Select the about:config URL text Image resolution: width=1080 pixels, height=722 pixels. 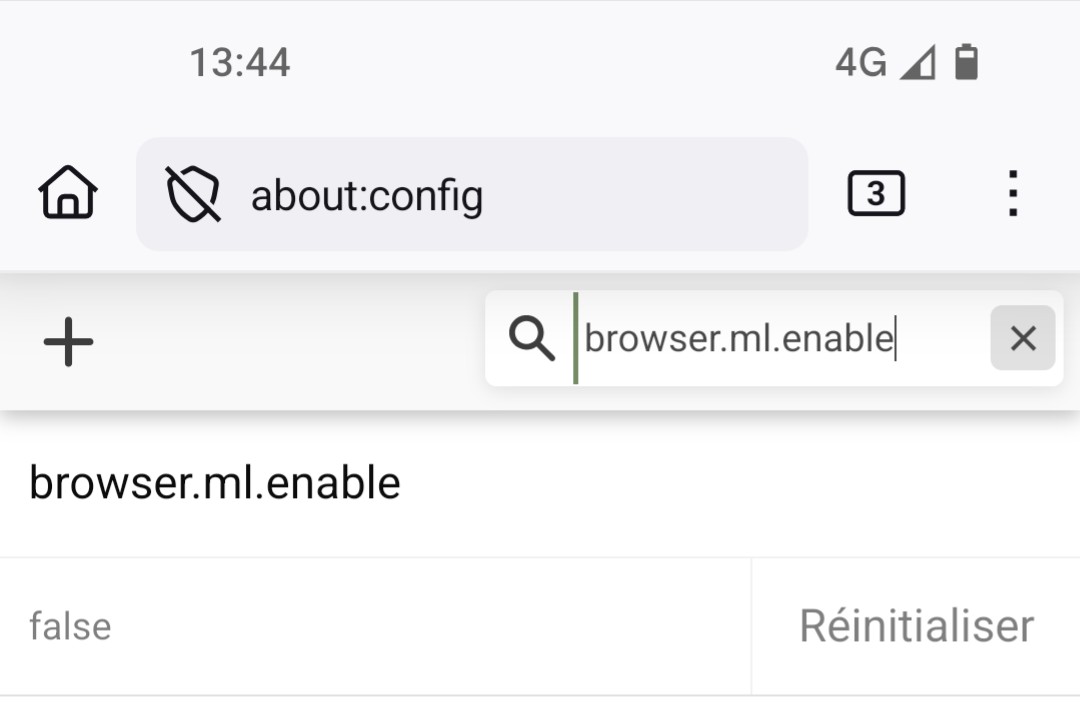coord(366,195)
